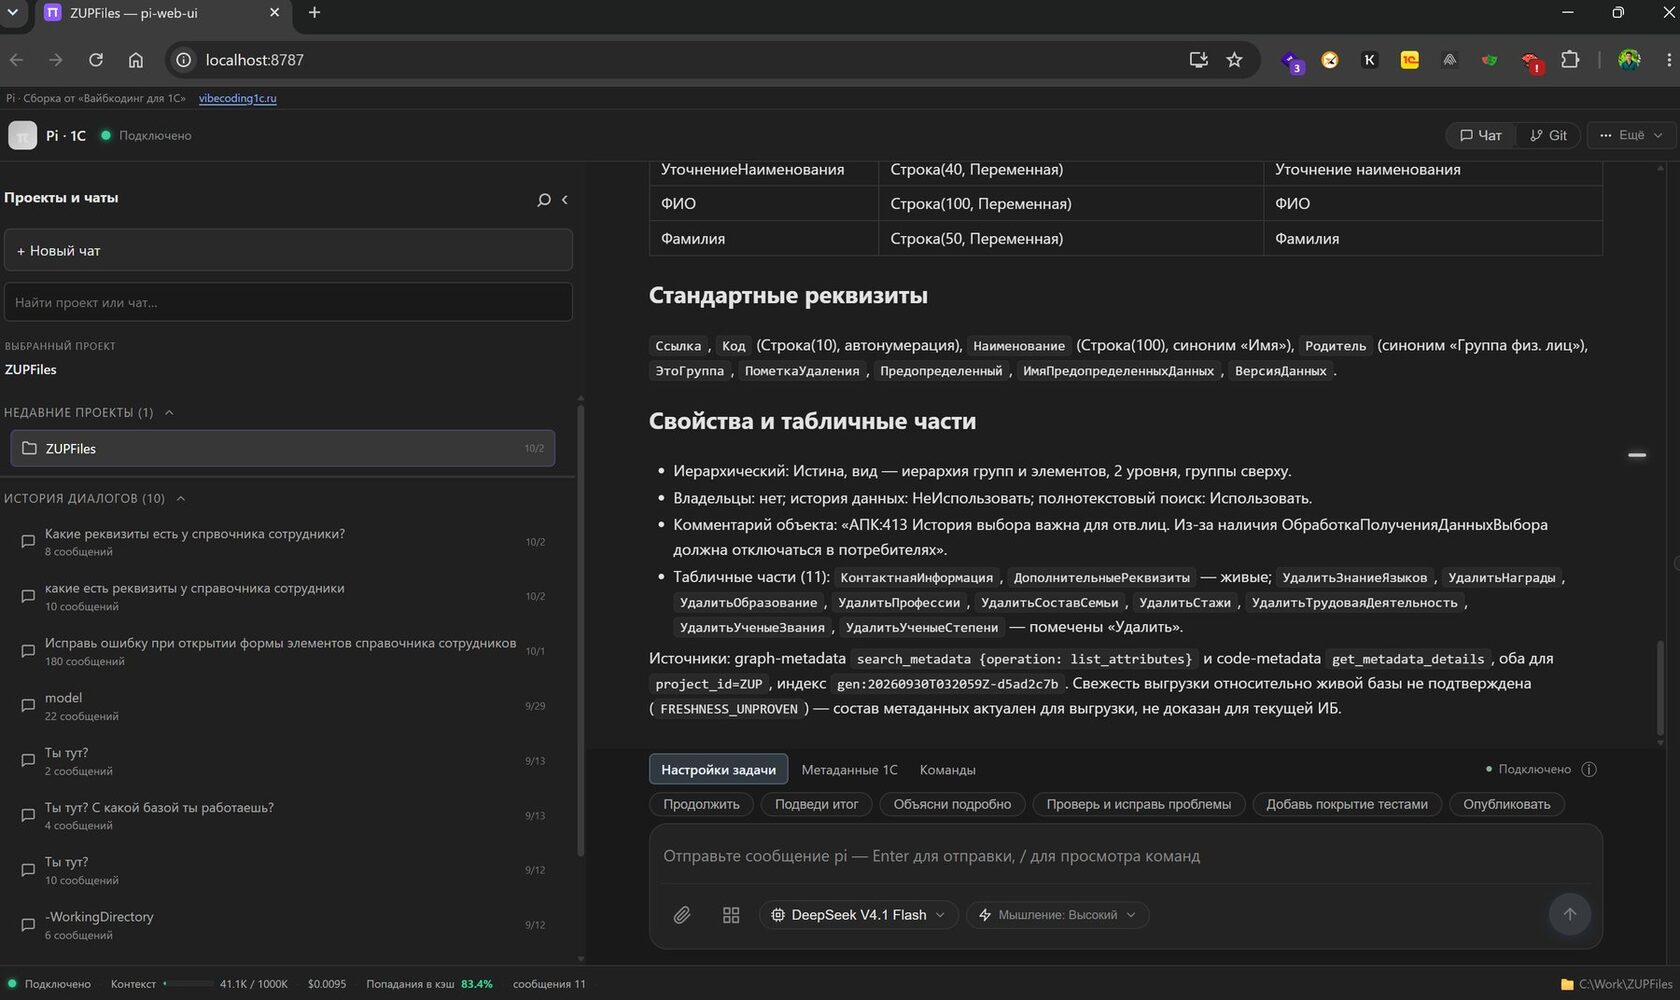Open the -WorkingDirectory chat
Image resolution: width=1680 pixels, height=1000 pixels.
pyautogui.click(x=283, y=925)
